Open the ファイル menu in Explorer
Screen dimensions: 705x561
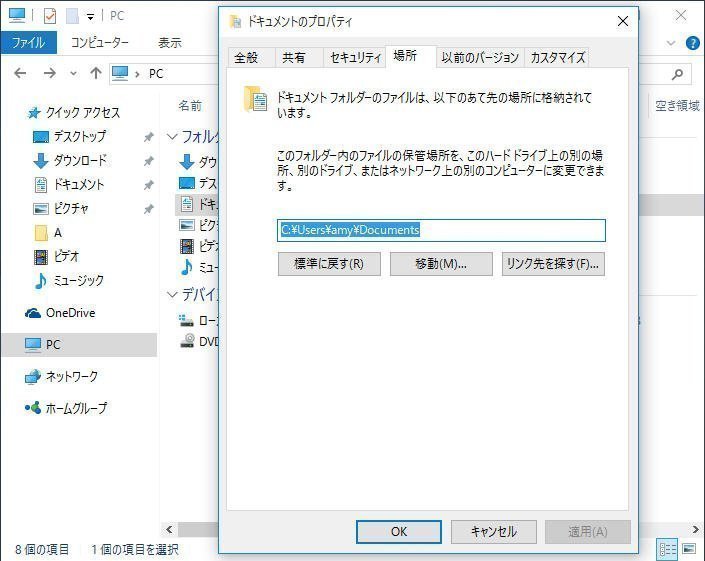click(28, 43)
